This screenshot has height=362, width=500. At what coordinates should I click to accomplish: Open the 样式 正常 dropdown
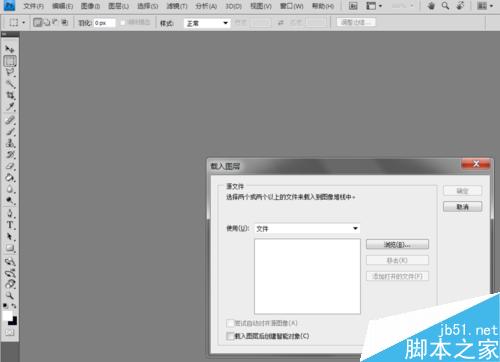pos(207,23)
